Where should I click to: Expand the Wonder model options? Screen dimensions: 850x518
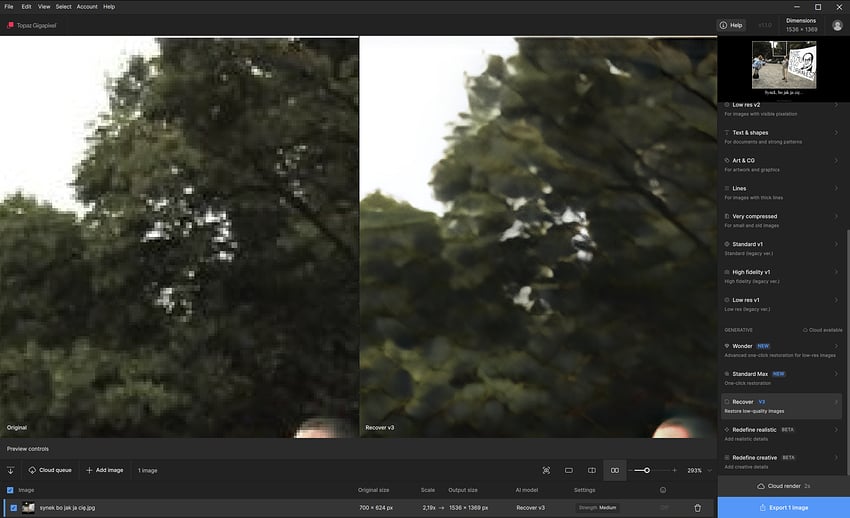point(835,346)
